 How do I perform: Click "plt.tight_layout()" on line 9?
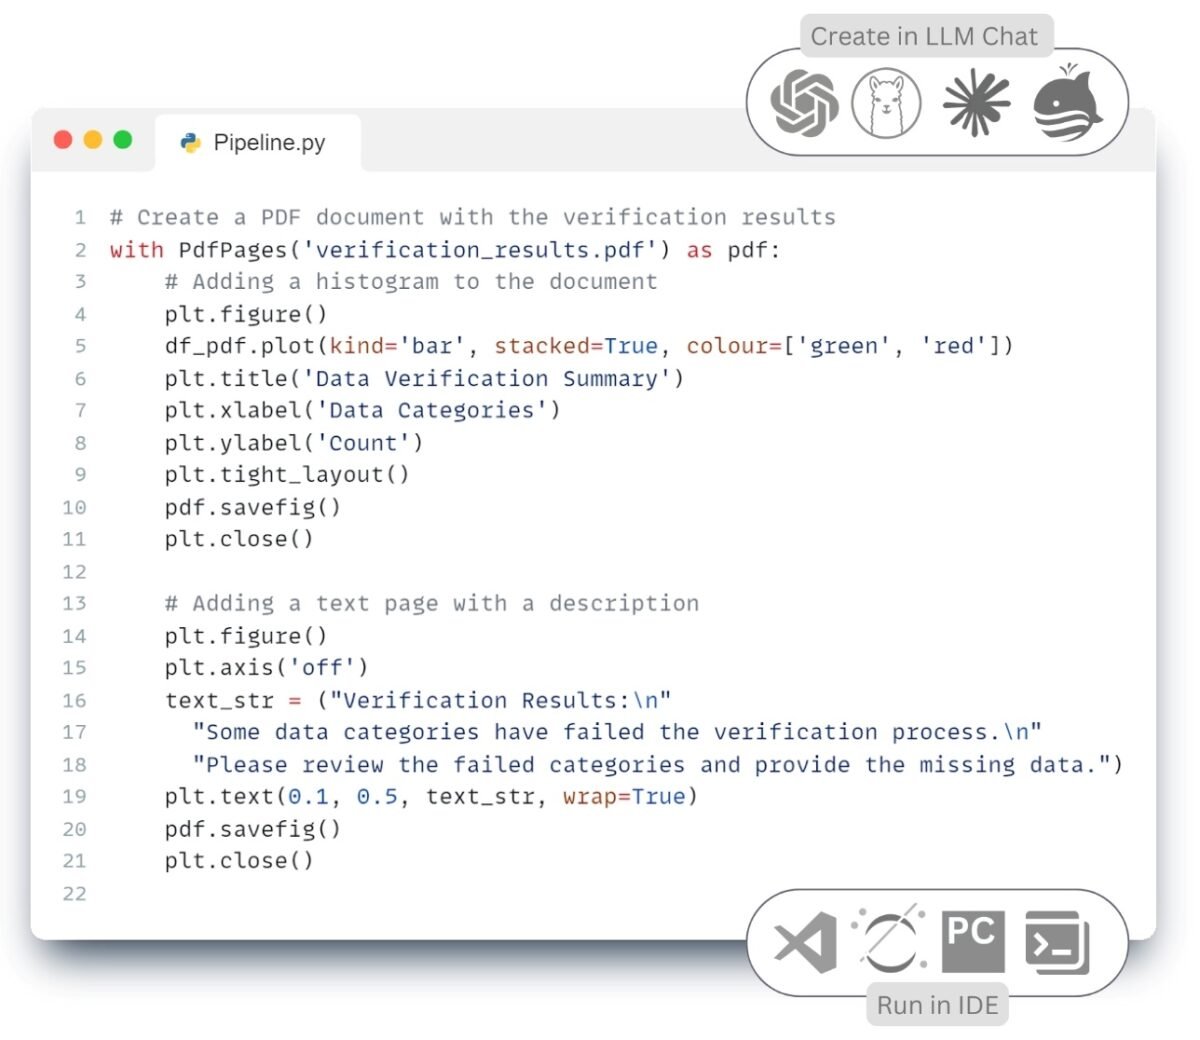click(x=287, y=475)
